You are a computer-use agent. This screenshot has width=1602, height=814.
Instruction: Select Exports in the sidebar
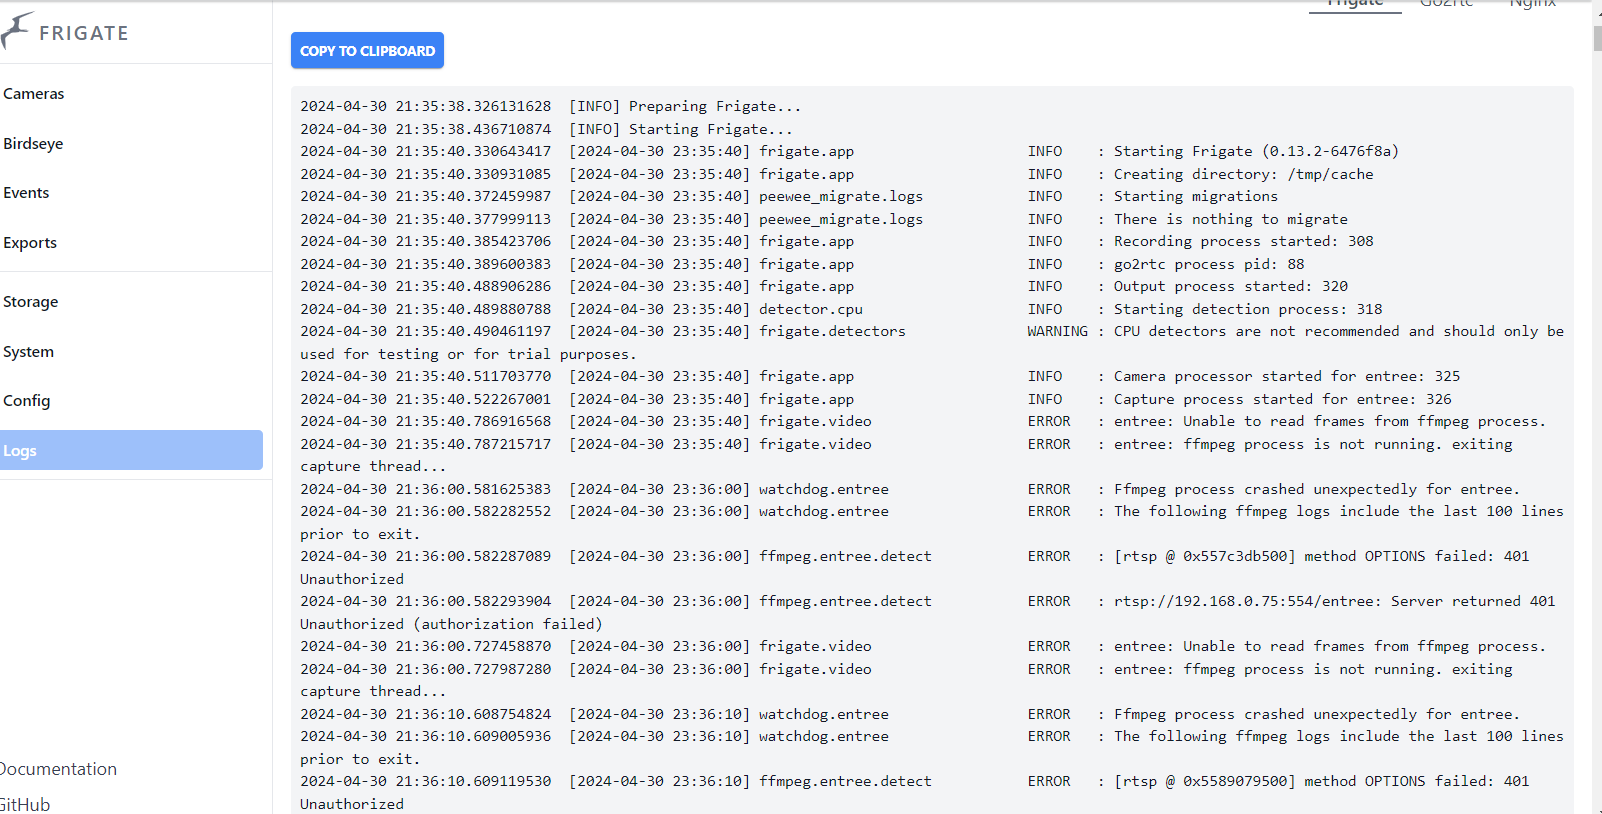pyautogui.click(x=30, y=243)
